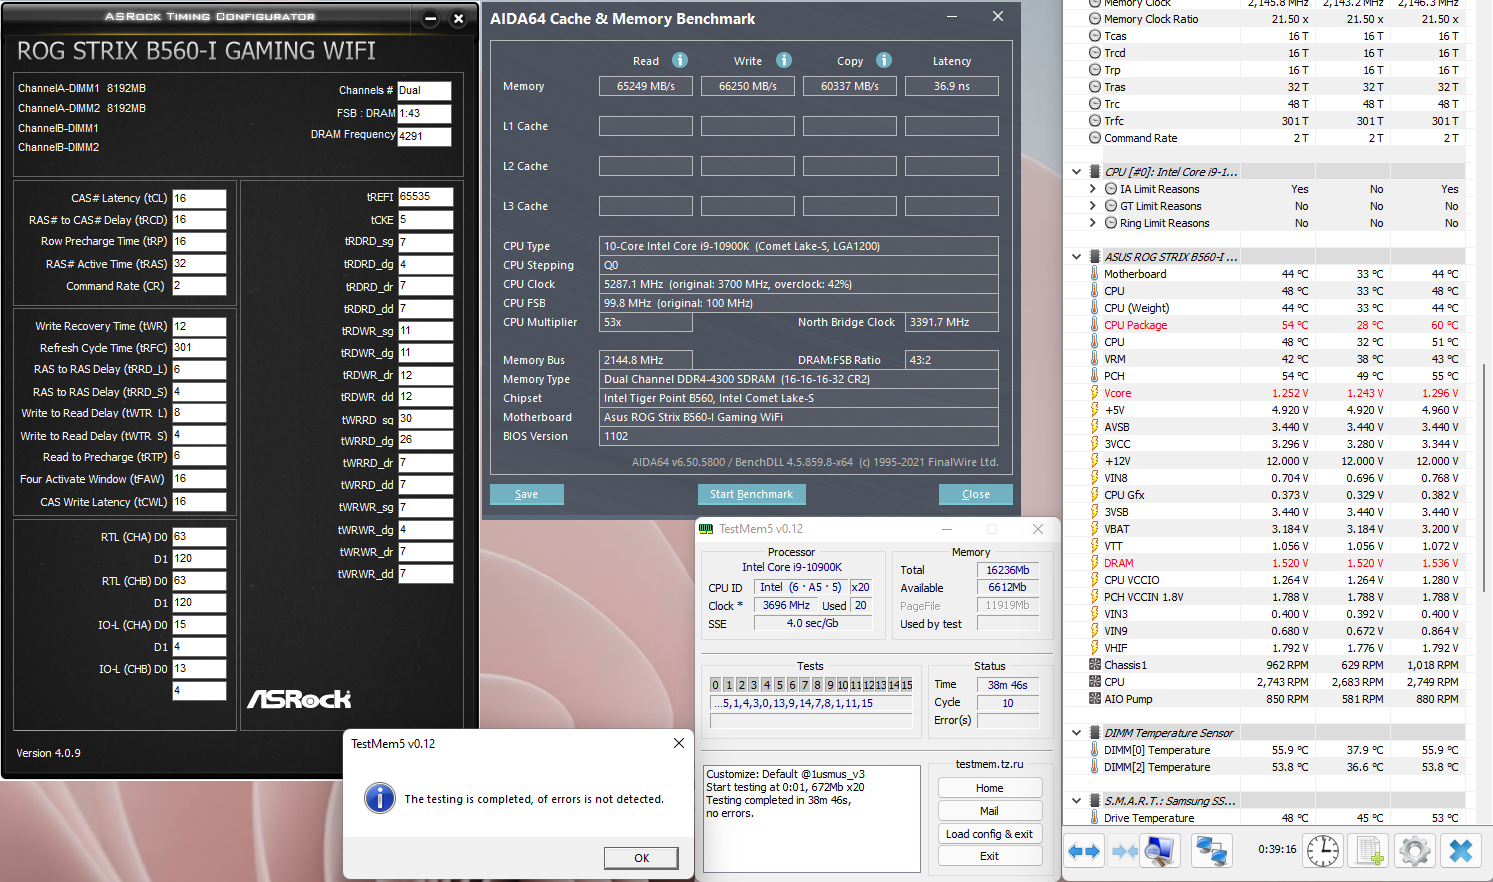Screen dimensions: 1493x882
Task: Close the TestMem5 completion dialog with X
Action: [x=679, y=743]
